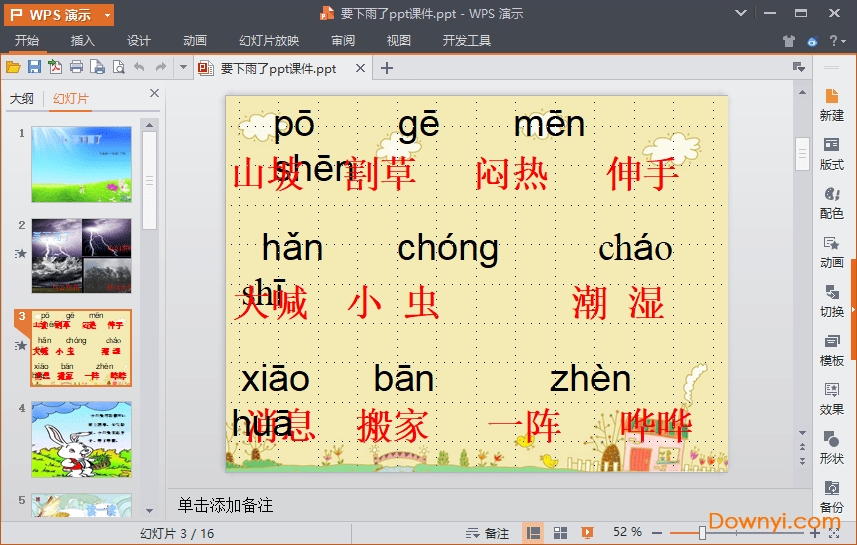Switch to slide sorter view
The height and width of the screenshot is (545, 857).
click(561, 533)
